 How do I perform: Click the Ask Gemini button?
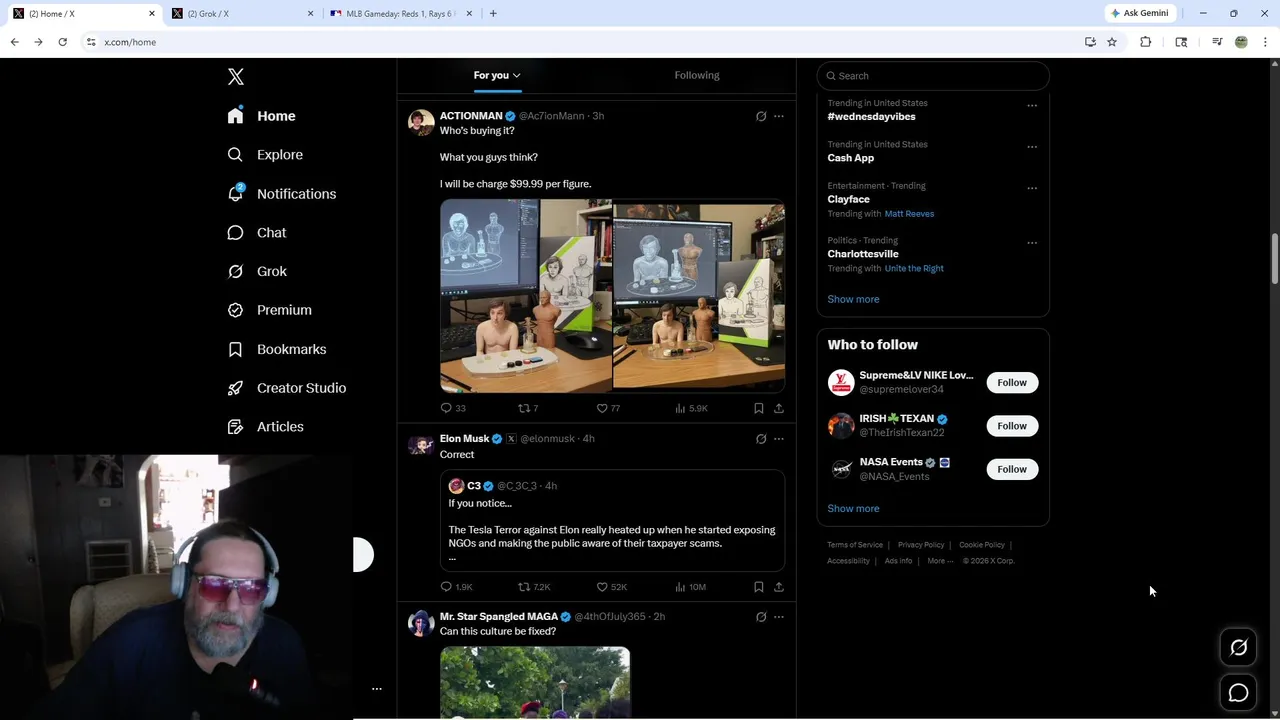[1139, 13]
